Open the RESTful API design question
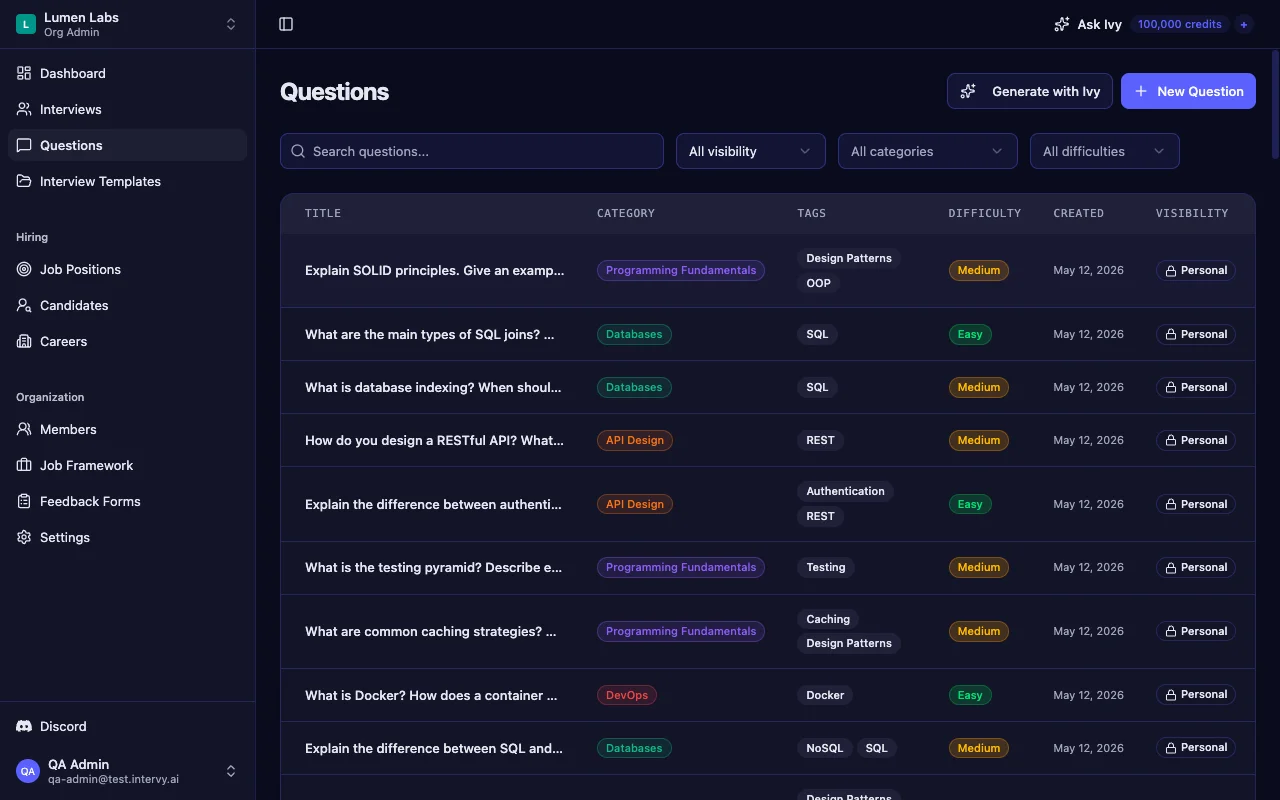Viewport: 1280px width, 800px height. pyautogui.click(x=434, y=440)
